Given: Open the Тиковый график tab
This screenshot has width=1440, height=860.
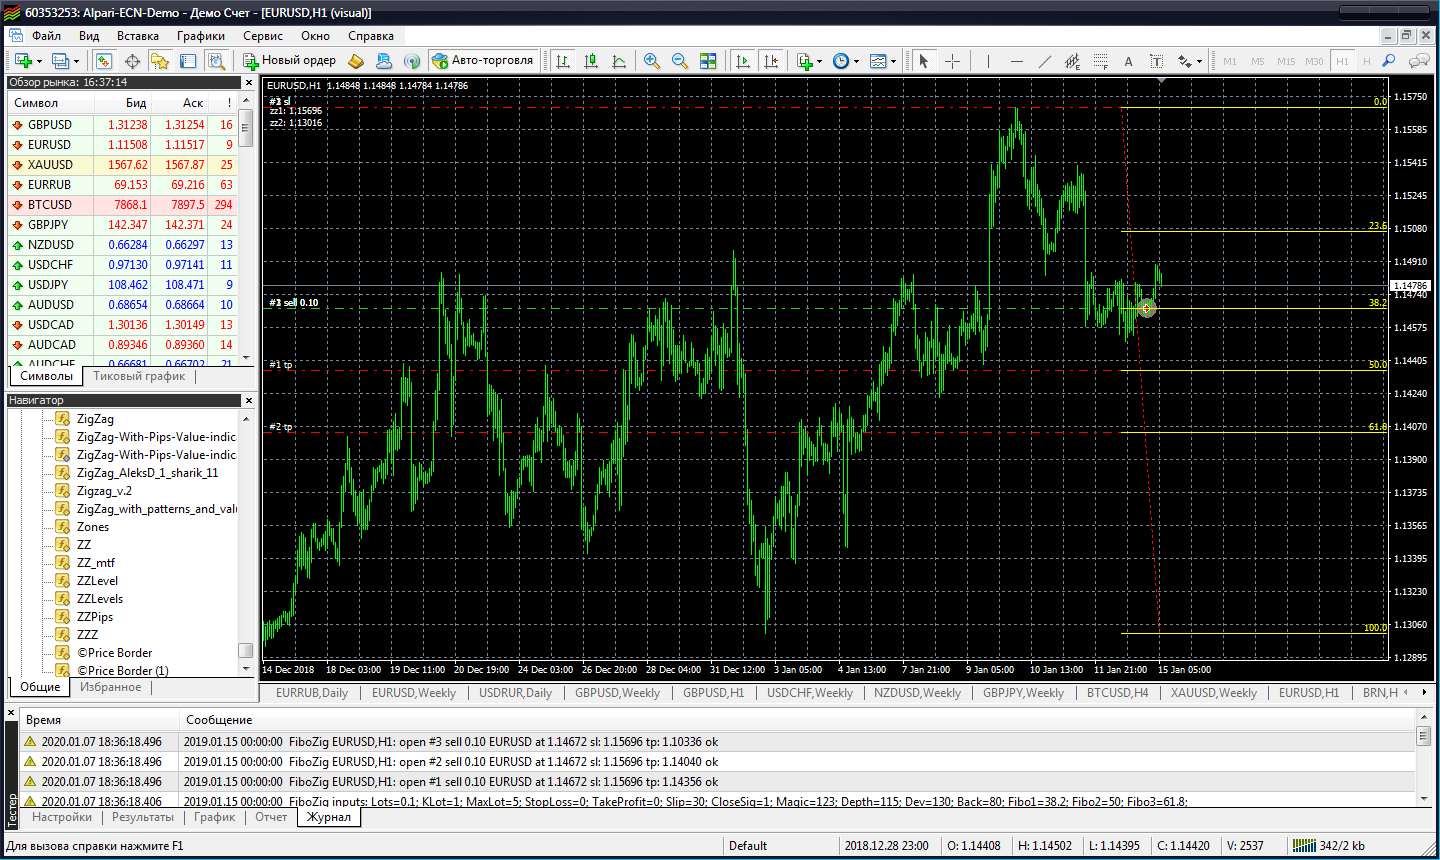Looking at the screenshot, I should [x=139, y=376].
